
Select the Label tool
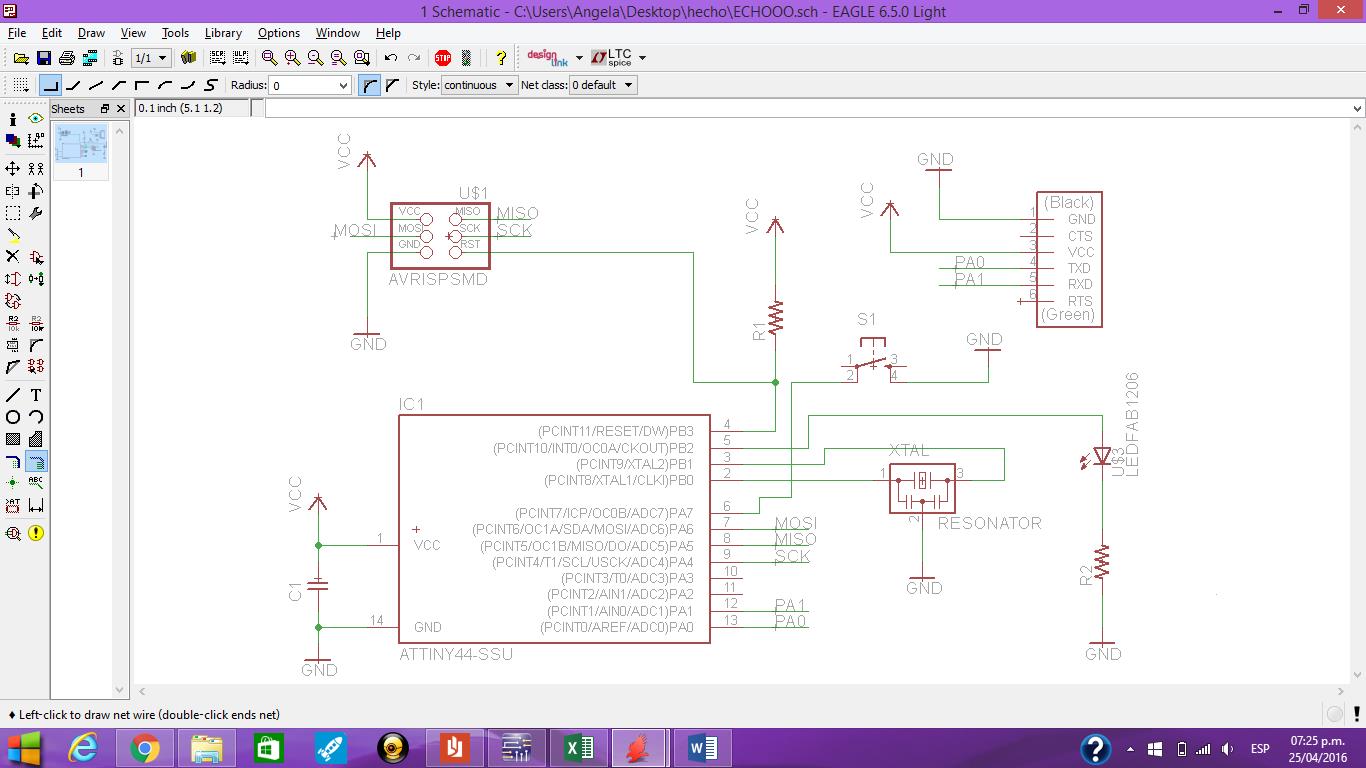pos(36,483)
